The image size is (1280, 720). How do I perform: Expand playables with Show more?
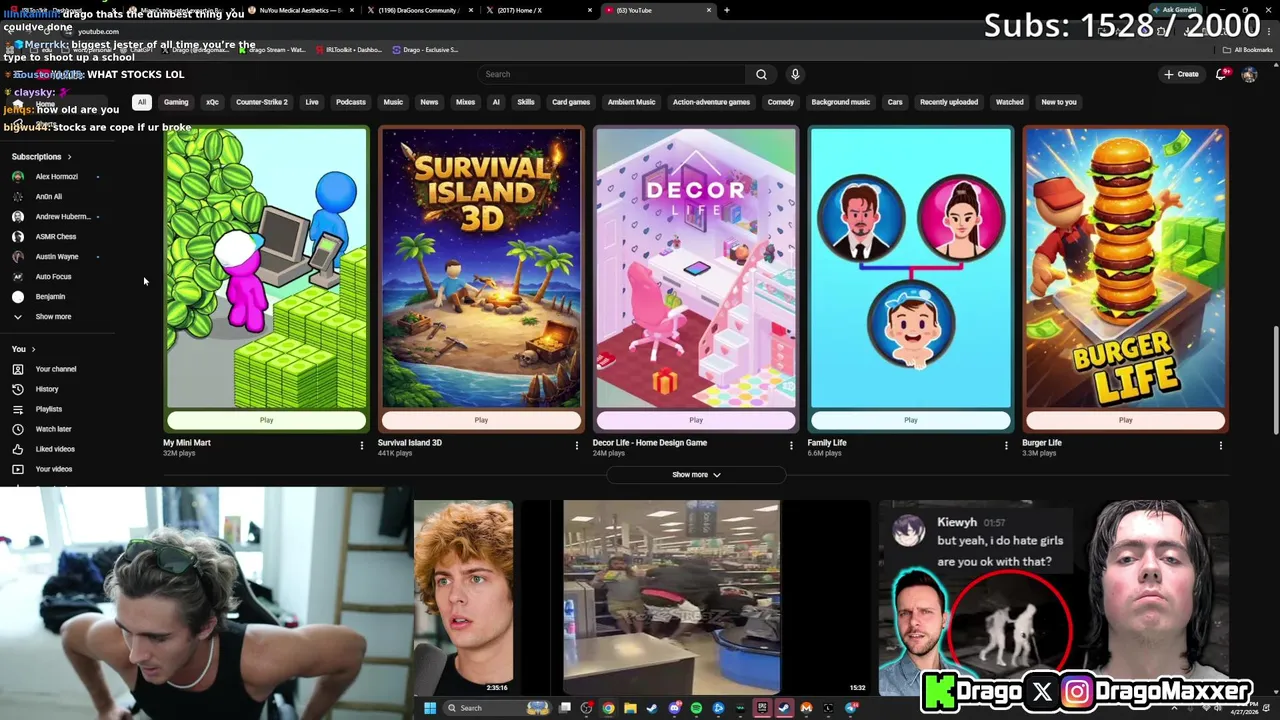point(696,475)
